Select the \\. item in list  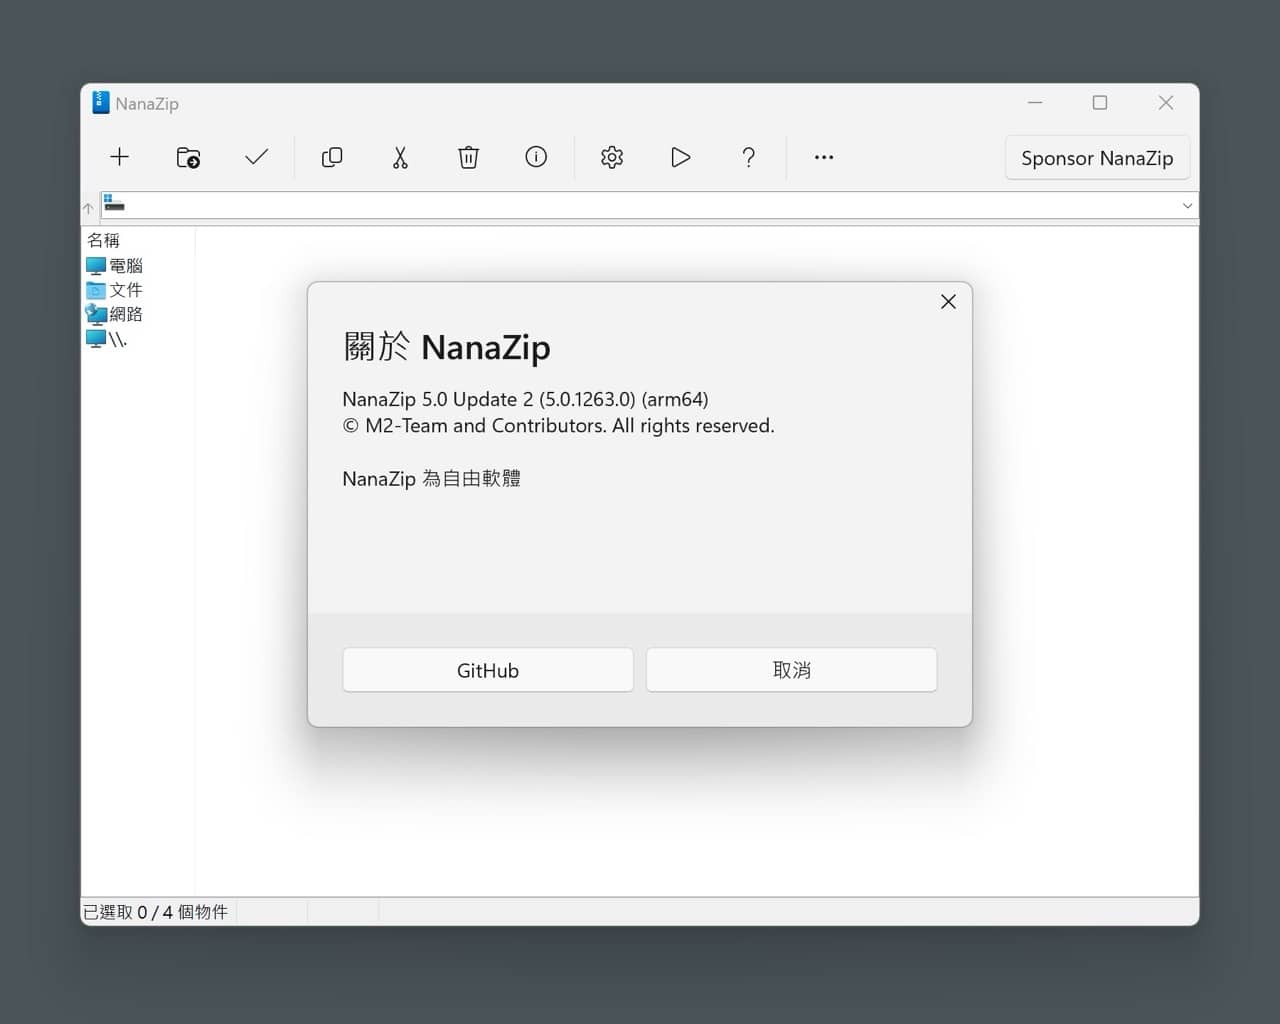tap(106, 339)
